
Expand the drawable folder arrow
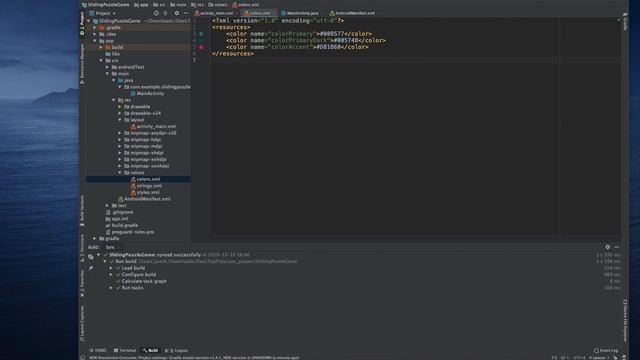point(120,107)
